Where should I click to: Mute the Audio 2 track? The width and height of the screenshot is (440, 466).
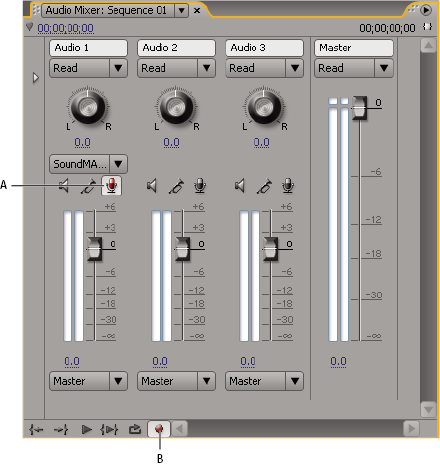click(152, 185)
